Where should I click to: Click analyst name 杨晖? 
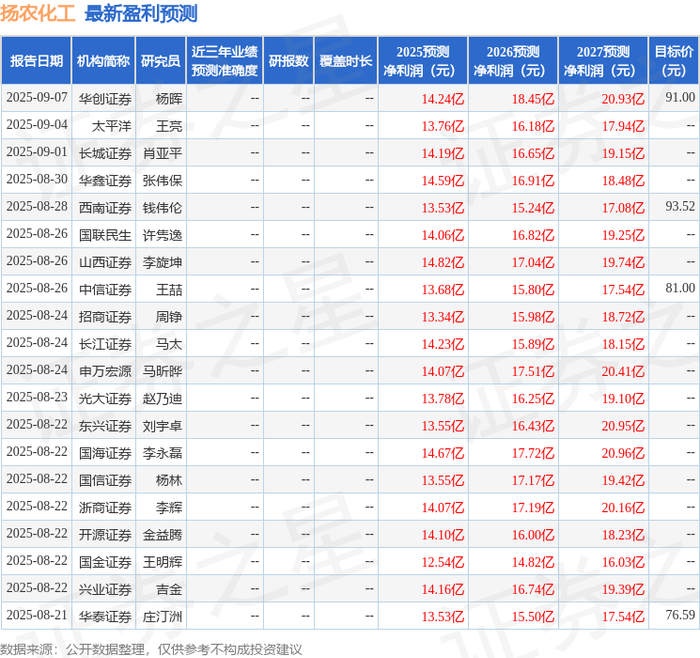(169, 99)
